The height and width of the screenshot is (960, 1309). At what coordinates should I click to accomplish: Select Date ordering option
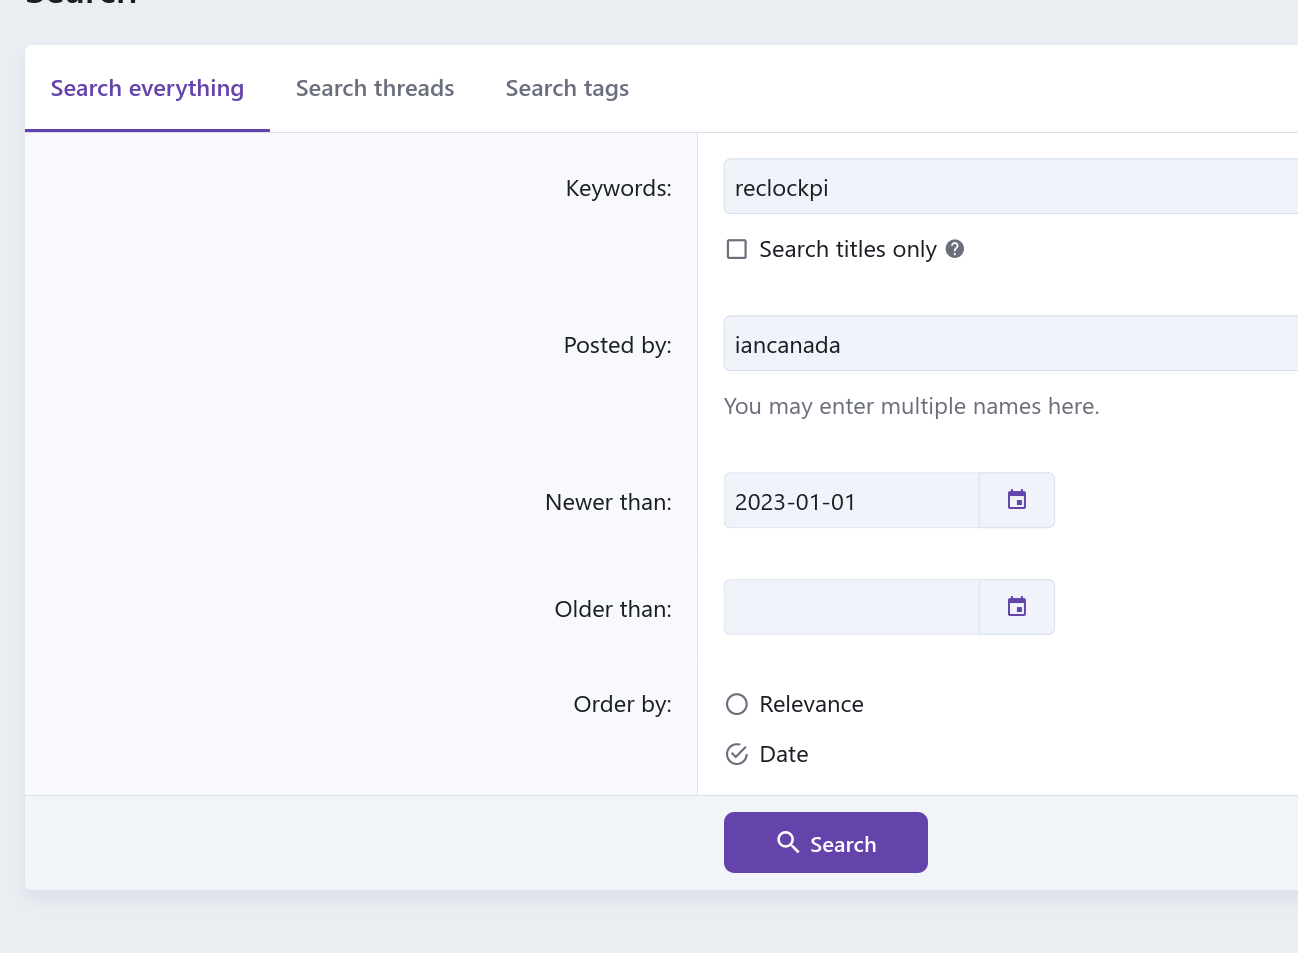(x=737, y=754)
